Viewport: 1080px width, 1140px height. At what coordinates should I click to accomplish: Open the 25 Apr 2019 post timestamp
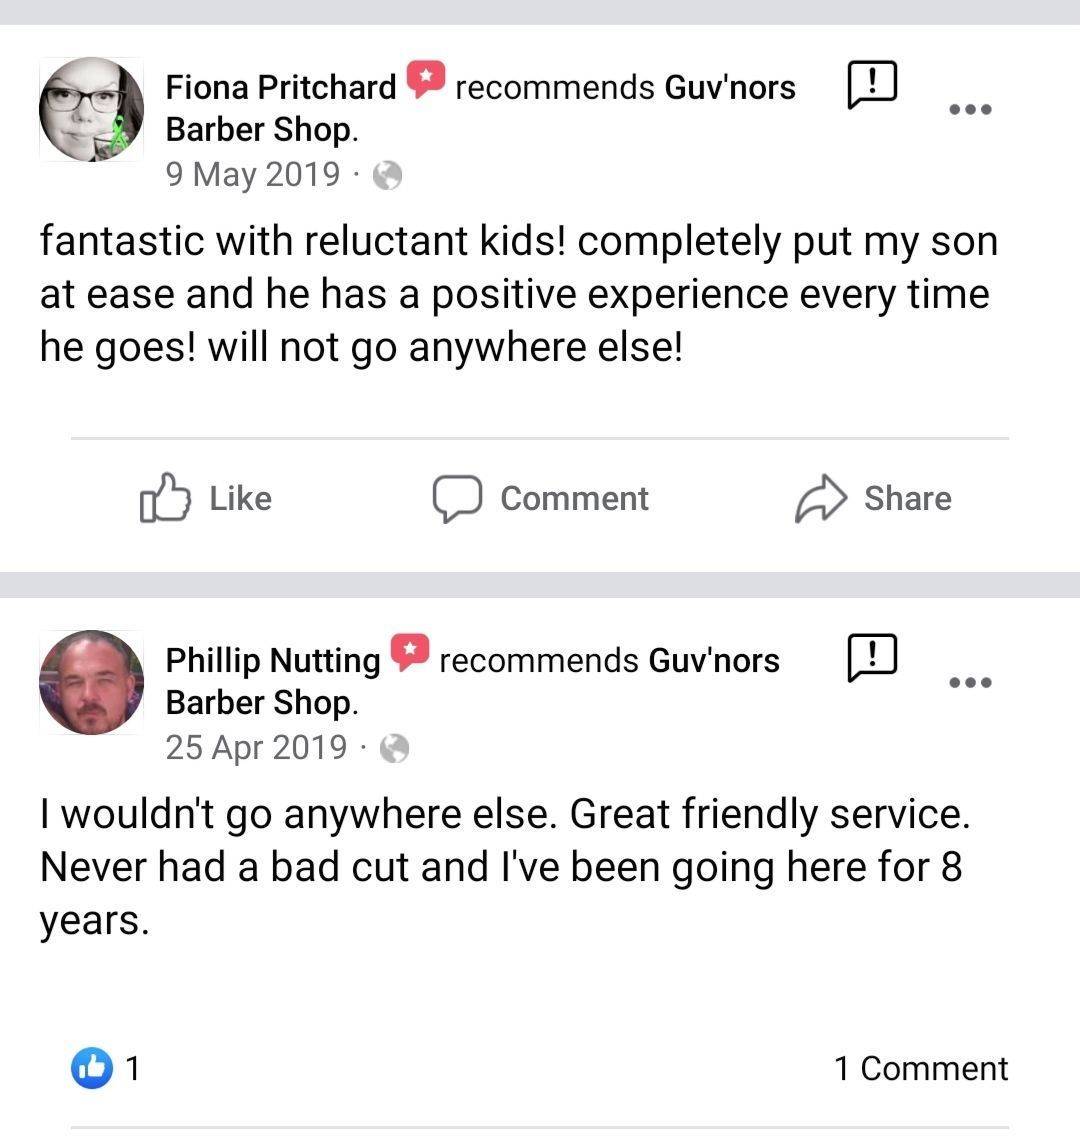coord(256,747)
